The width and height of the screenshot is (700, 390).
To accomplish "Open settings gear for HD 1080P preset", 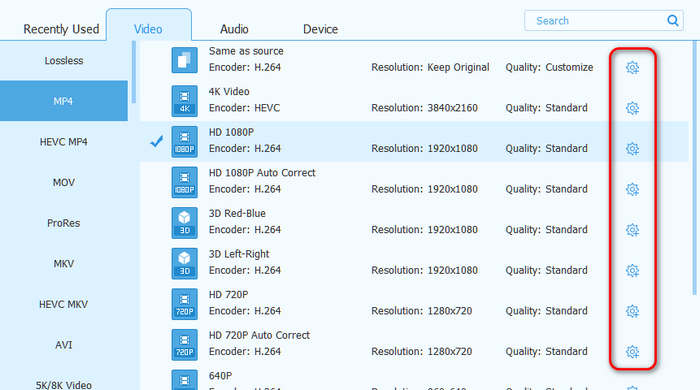I will pyautogui.click(x=632, y=149).
